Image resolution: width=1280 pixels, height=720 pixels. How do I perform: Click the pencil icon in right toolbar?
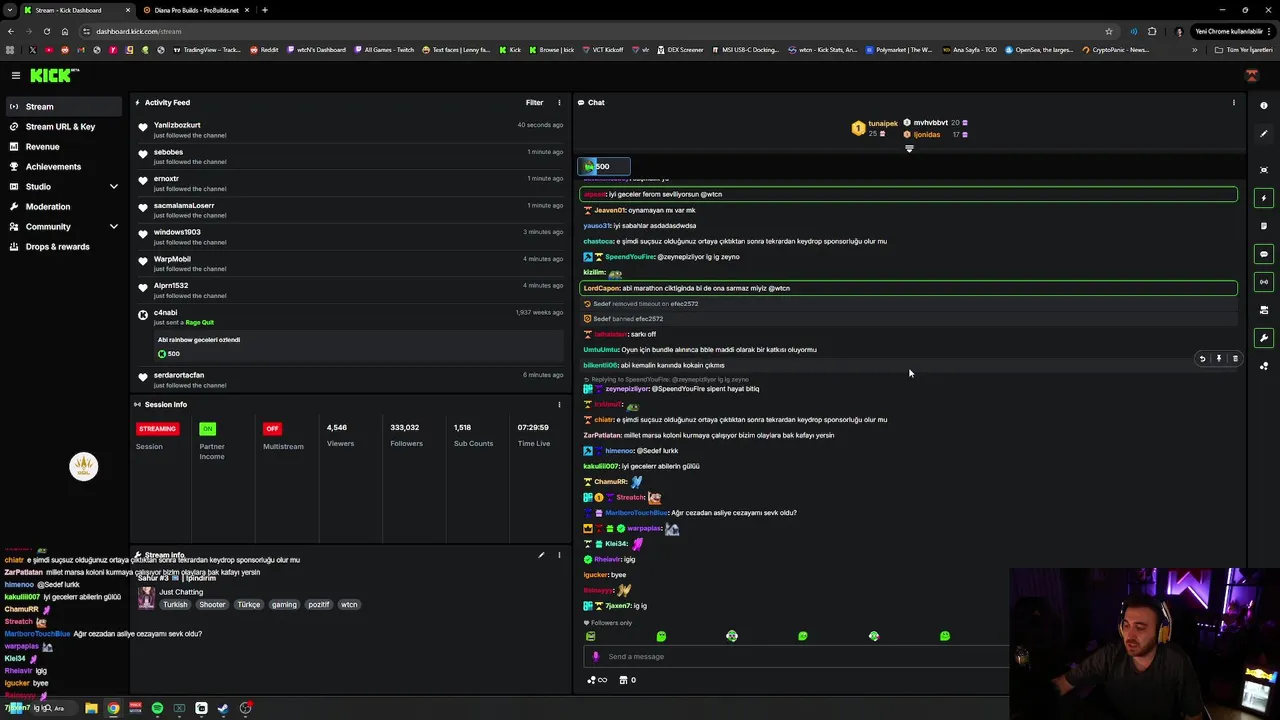coord(1264,134)
